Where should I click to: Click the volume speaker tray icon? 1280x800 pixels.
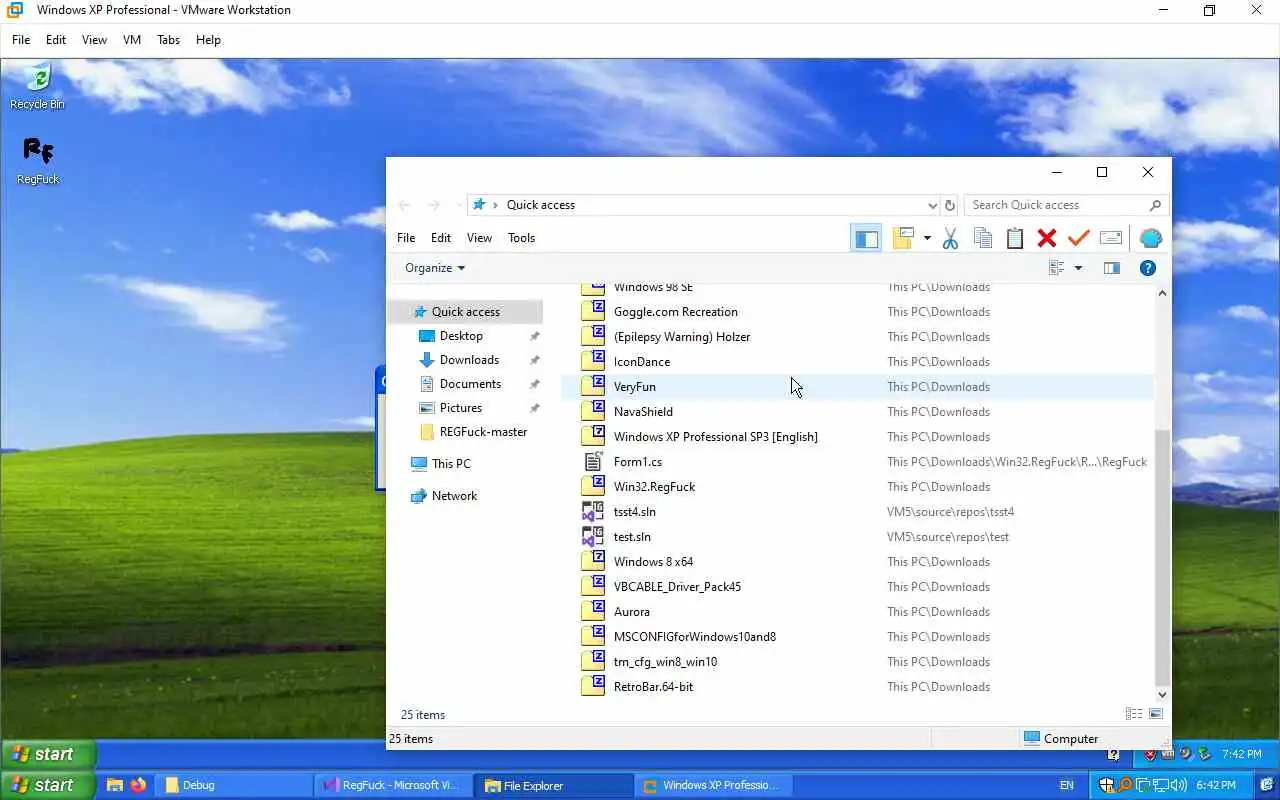(x=1180, y=785)
